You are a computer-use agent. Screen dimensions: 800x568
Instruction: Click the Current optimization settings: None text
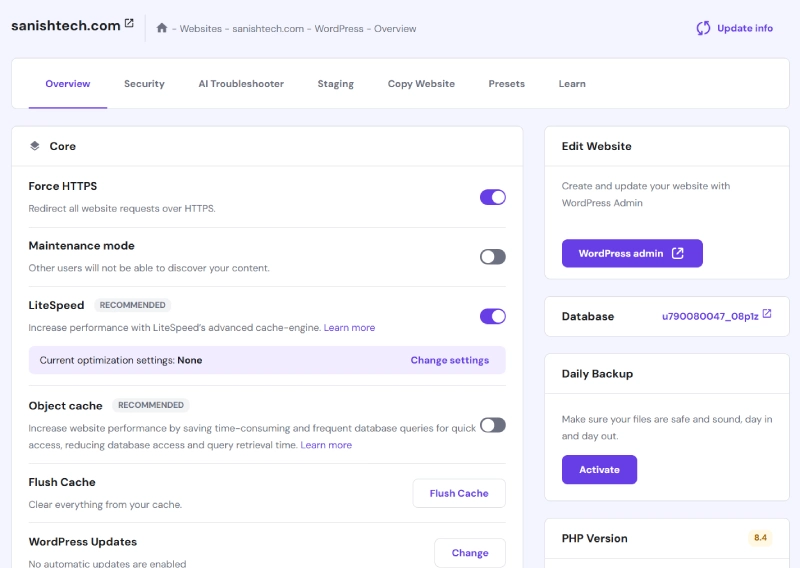pos(121,360)
